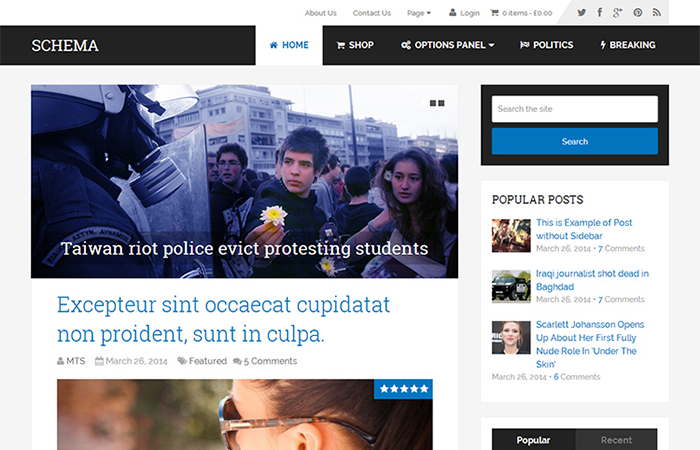Open the Facebook social icon
700x450 pixels.
(600, 12)
